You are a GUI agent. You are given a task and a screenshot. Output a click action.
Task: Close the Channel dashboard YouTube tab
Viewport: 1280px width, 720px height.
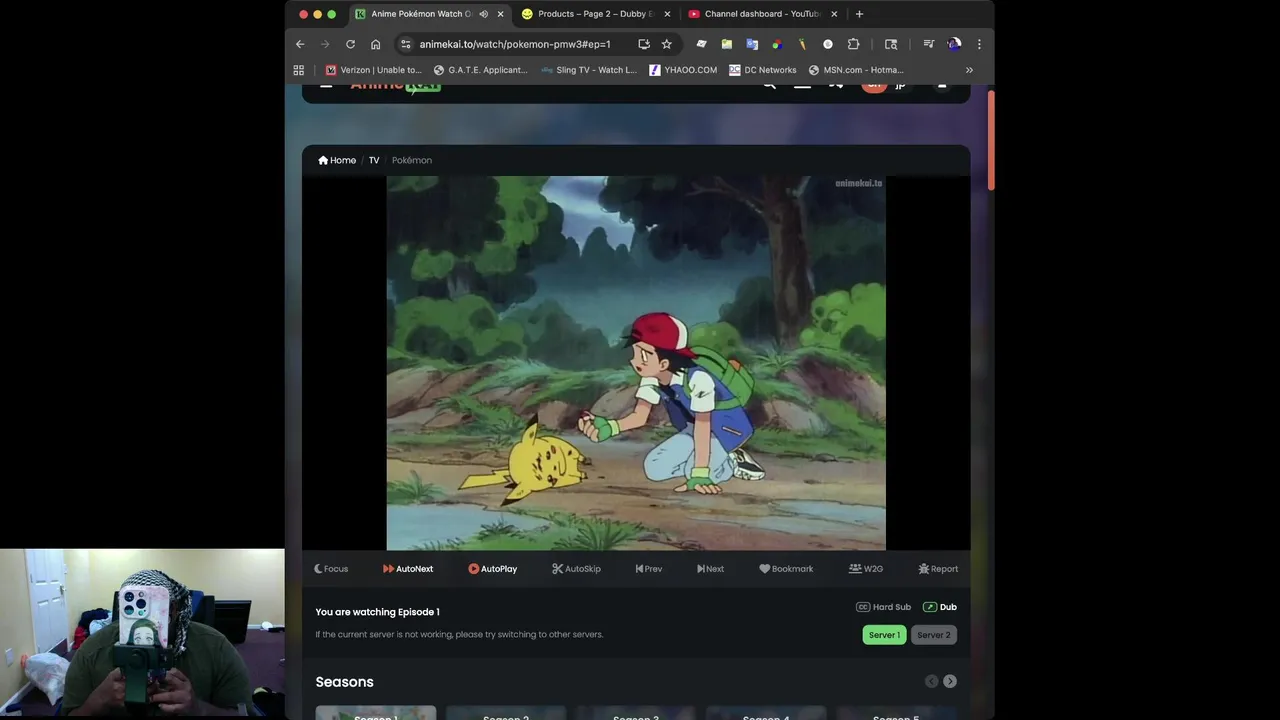(x=834, y=14)
